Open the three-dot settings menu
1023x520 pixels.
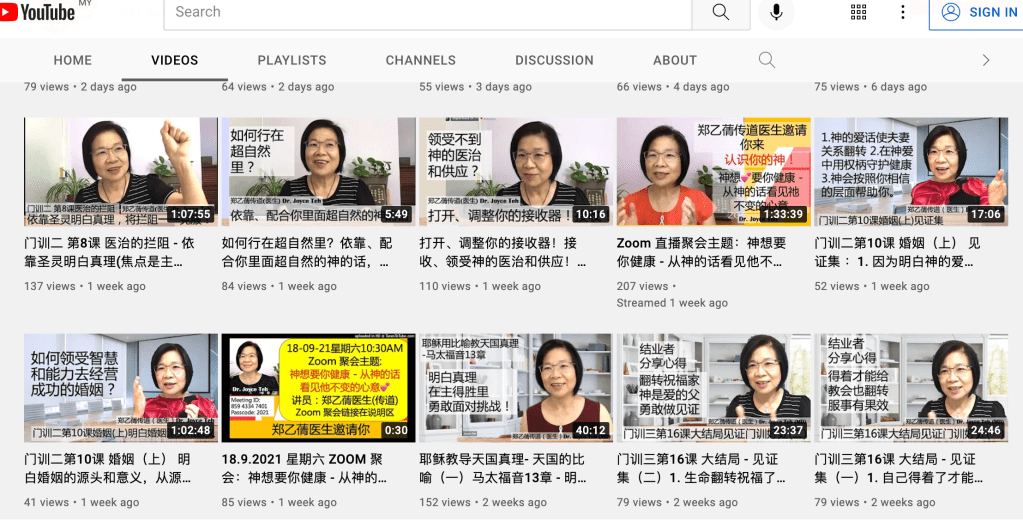pos(903,12)
